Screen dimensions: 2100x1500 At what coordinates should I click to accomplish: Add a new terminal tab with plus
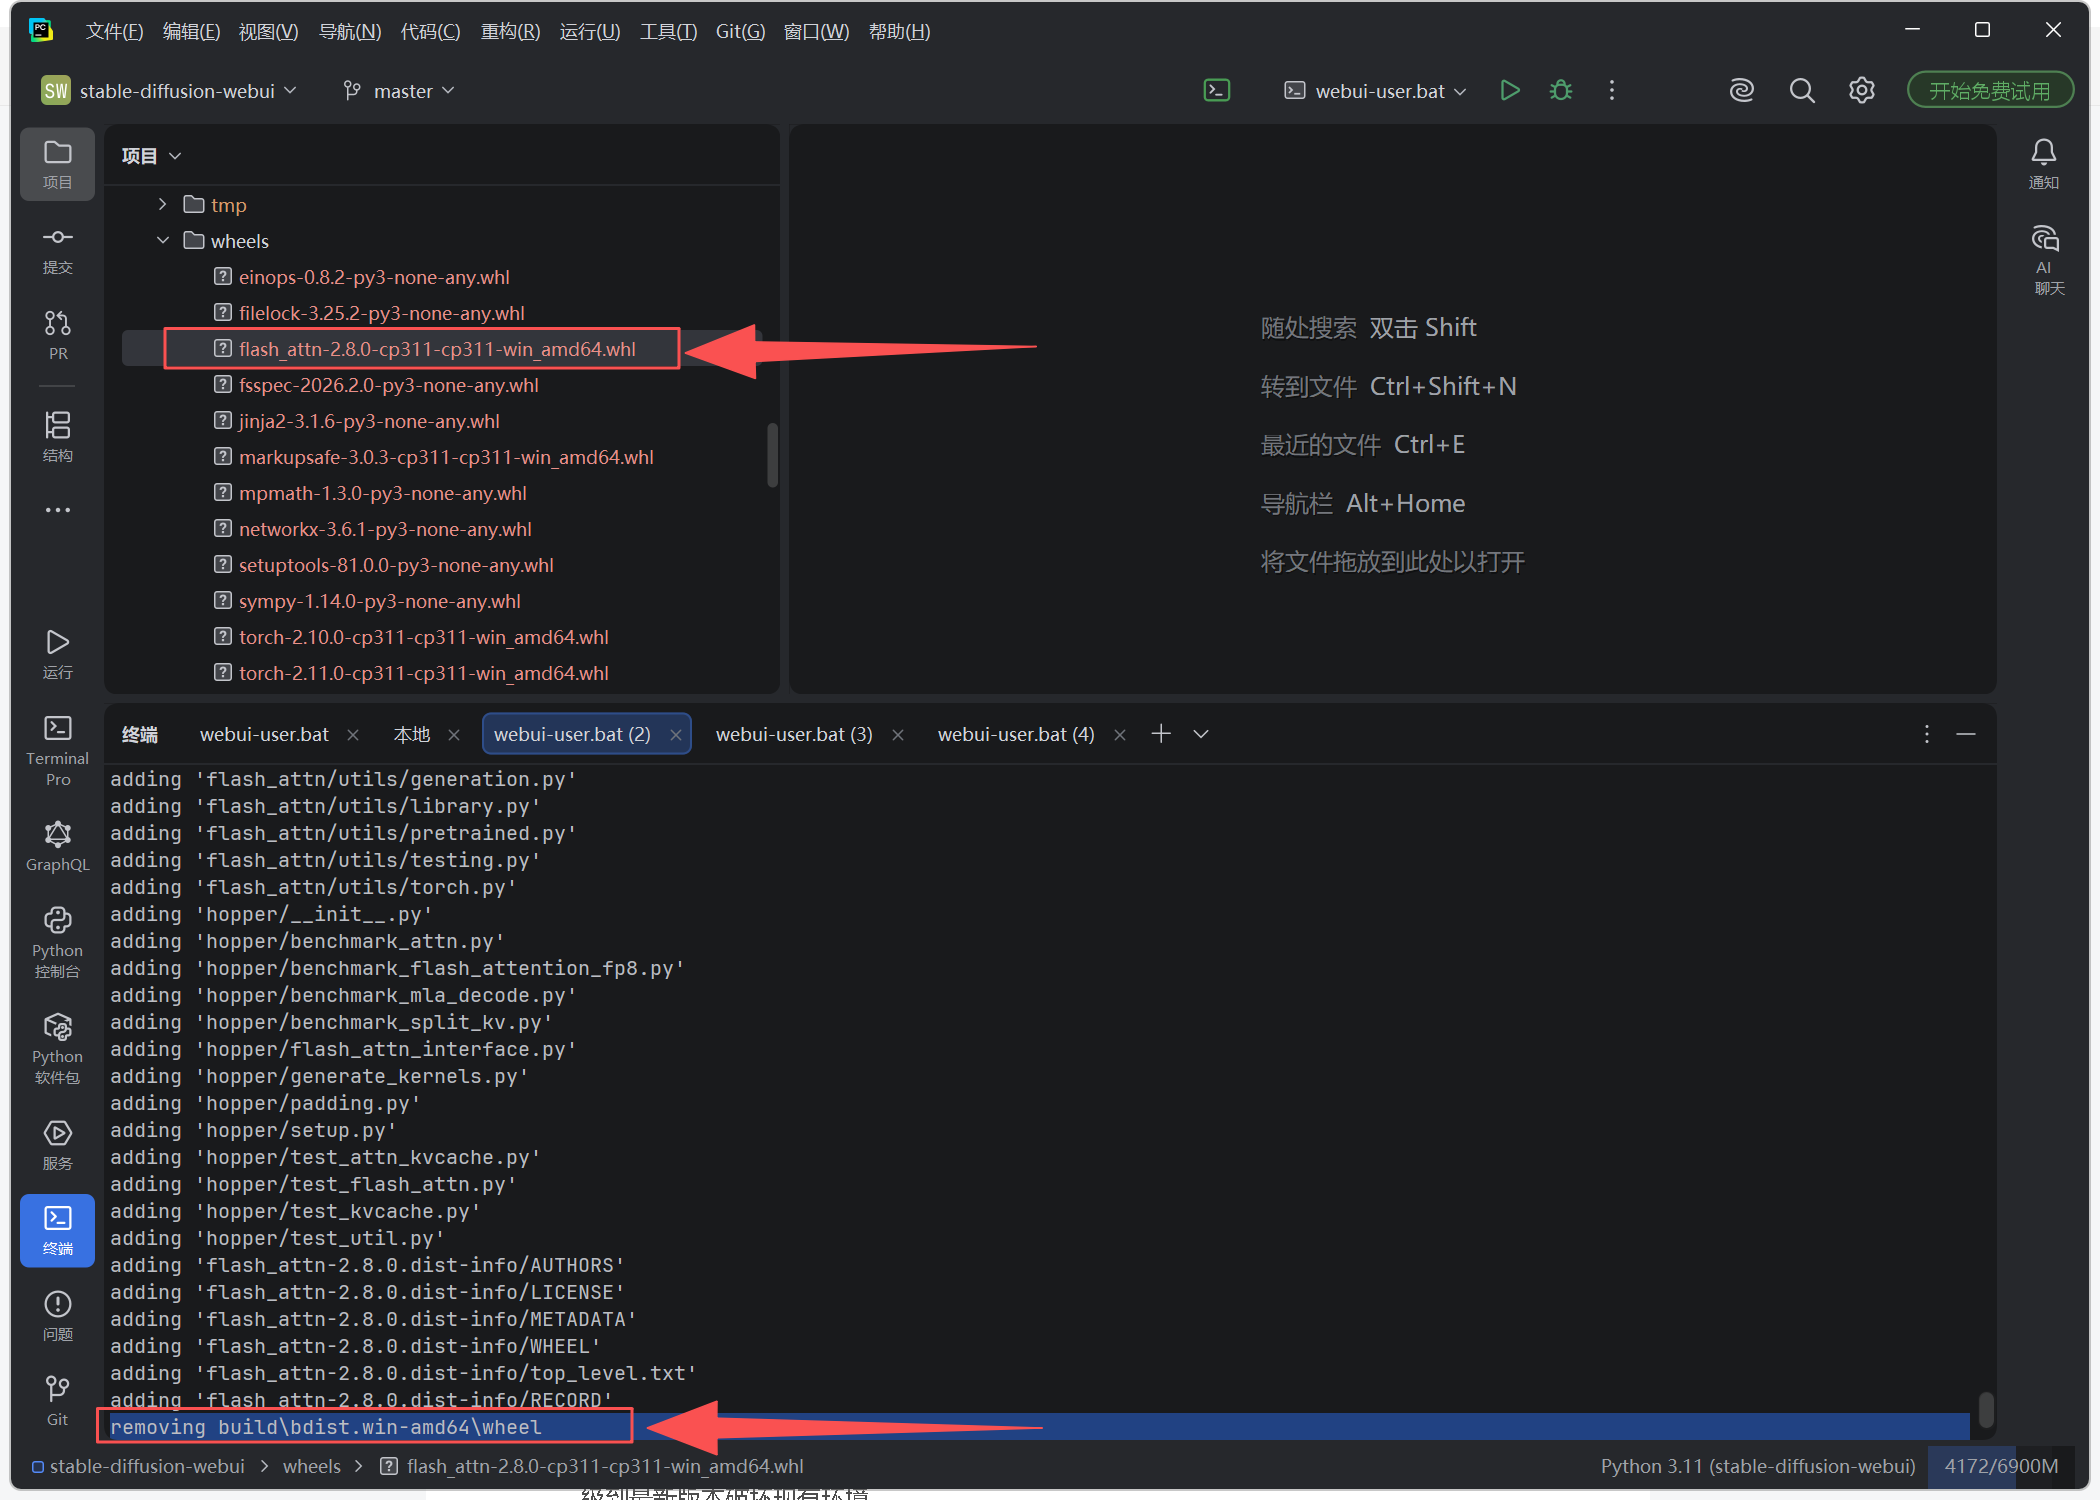[x=1160, y=735]
